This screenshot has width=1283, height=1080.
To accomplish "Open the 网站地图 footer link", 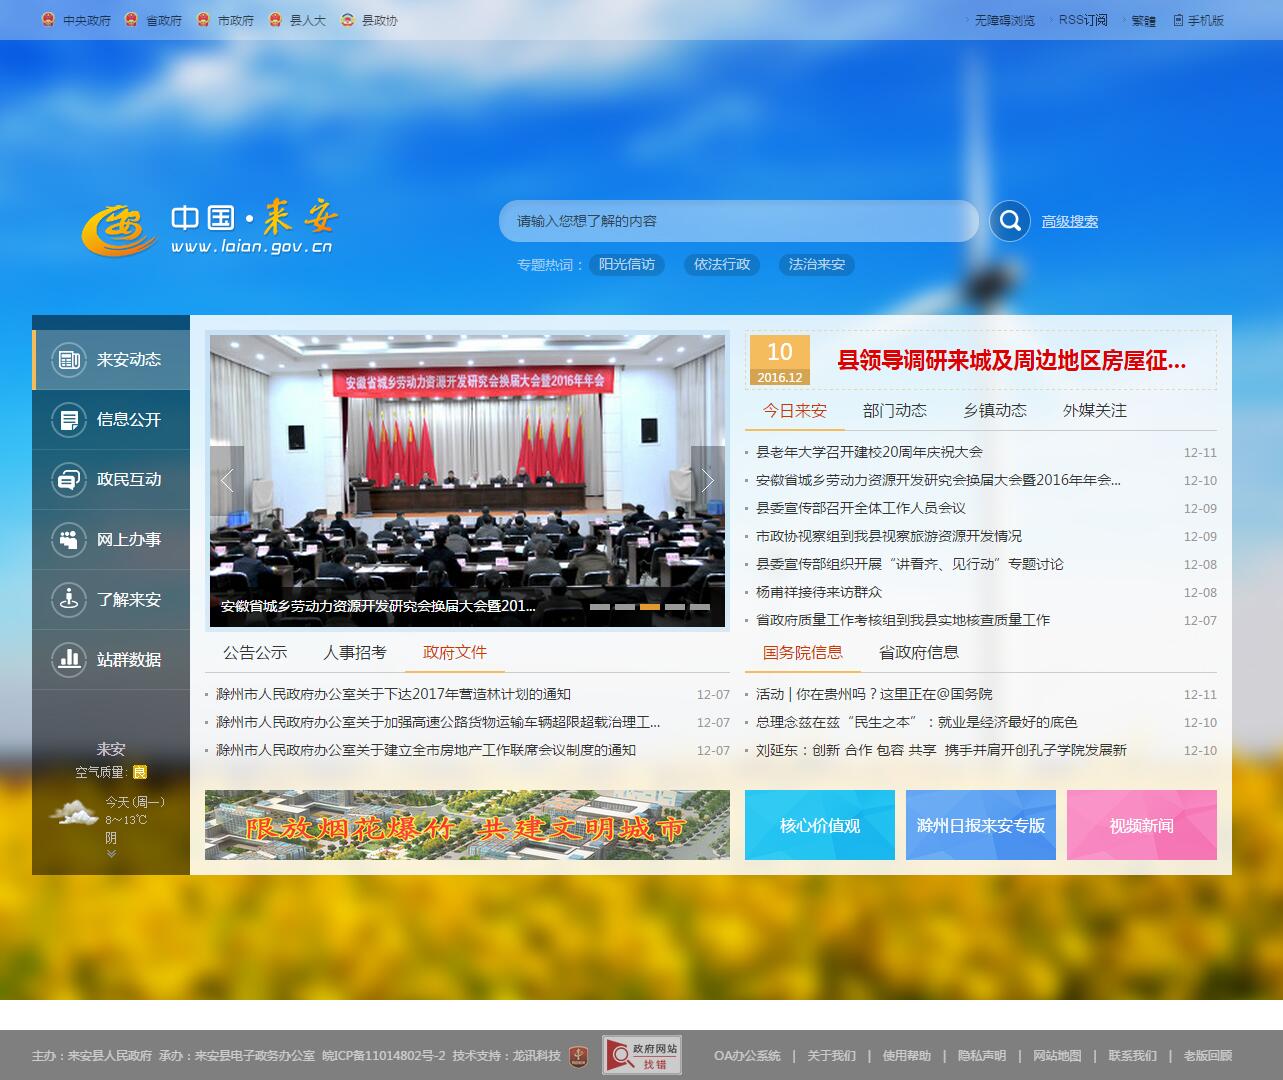I will point(1057,1056).
